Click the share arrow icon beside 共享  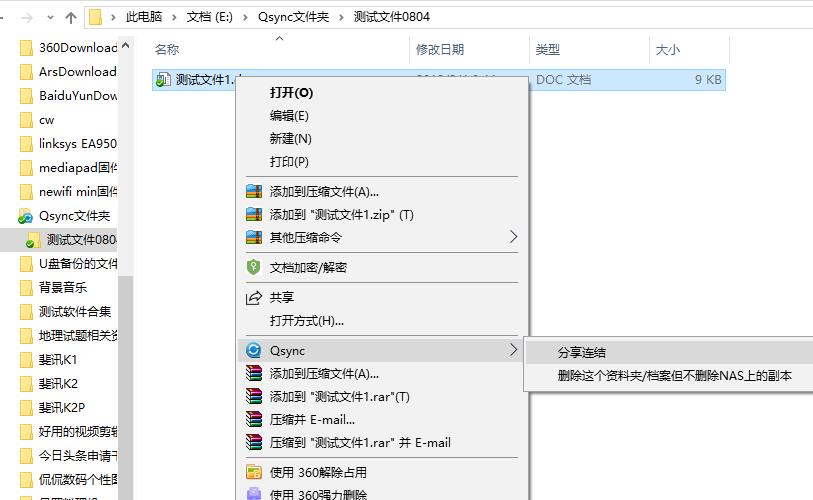(x=254, y=298)
